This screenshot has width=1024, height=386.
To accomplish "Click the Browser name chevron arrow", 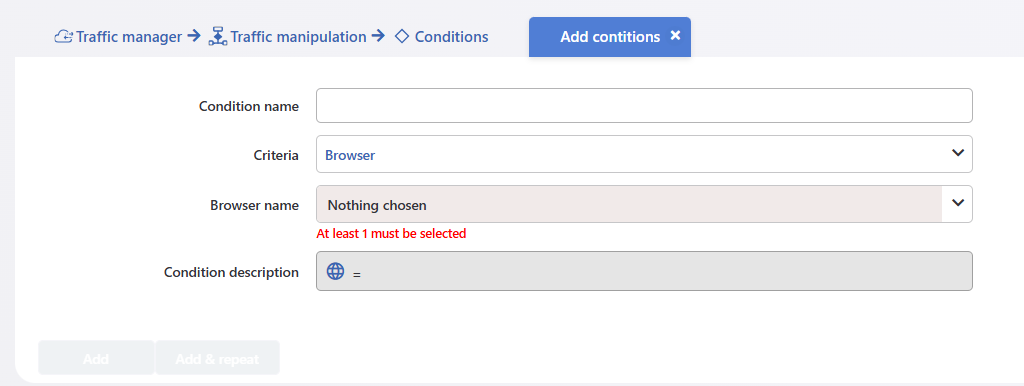I will coord(957,202).
